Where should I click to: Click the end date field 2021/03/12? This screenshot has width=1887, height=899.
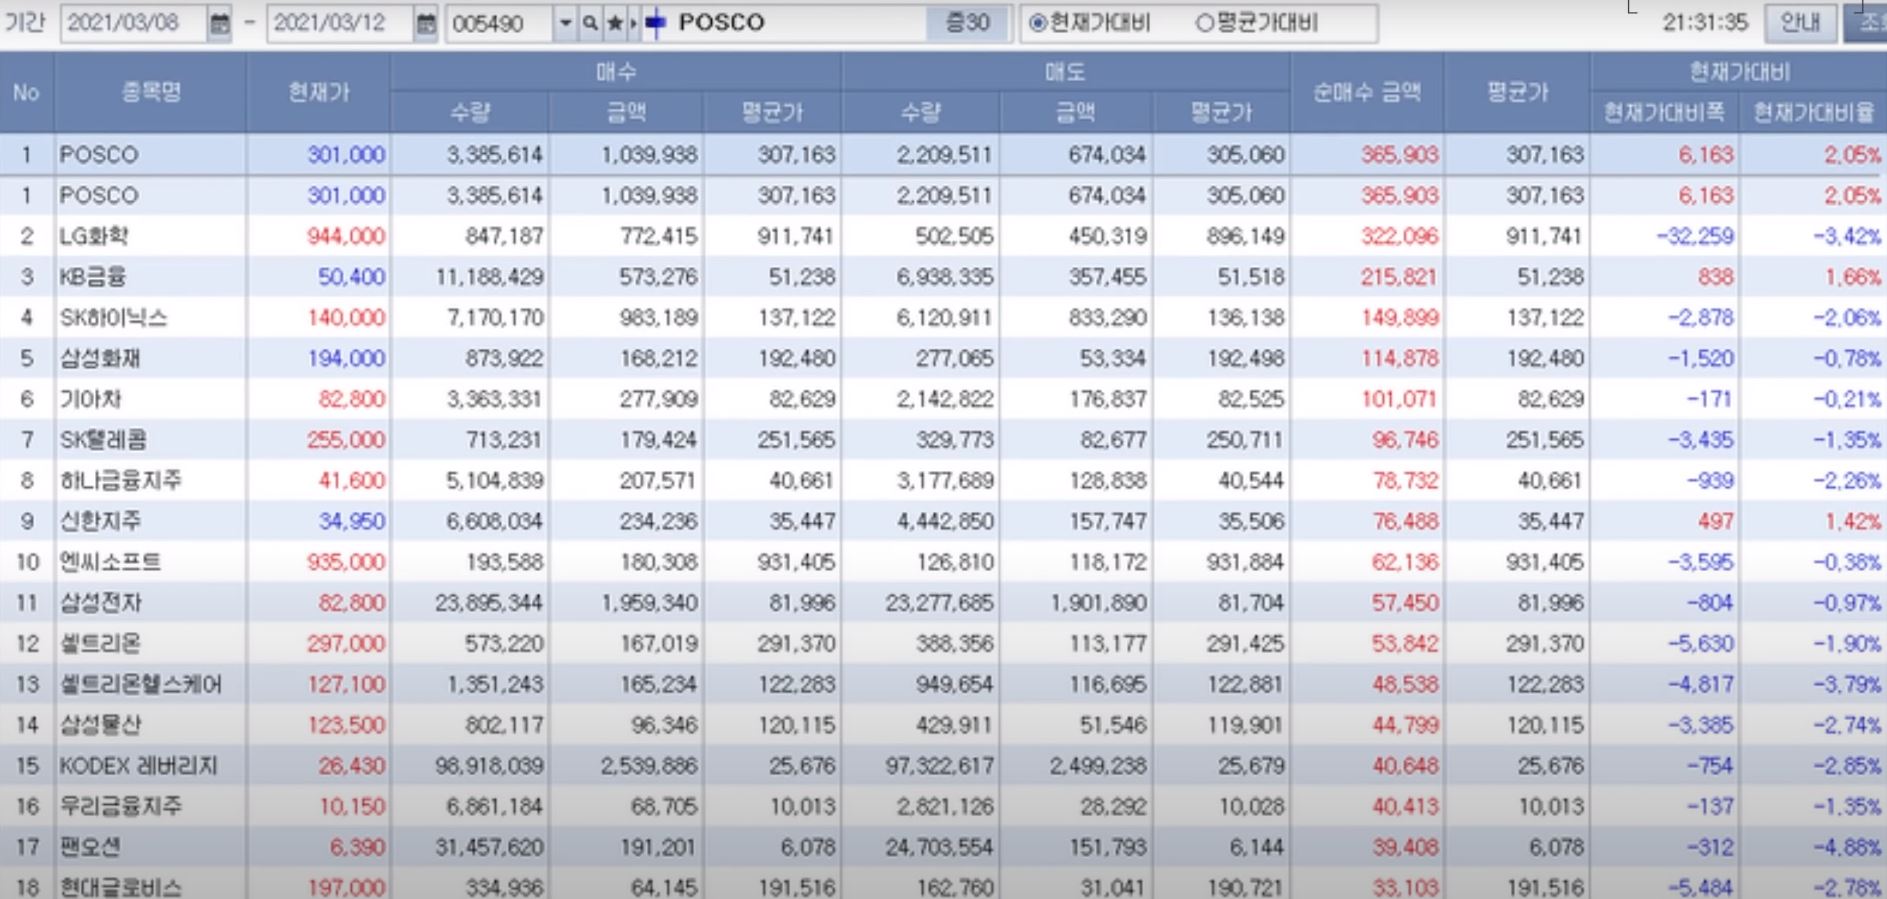point(339,23)
